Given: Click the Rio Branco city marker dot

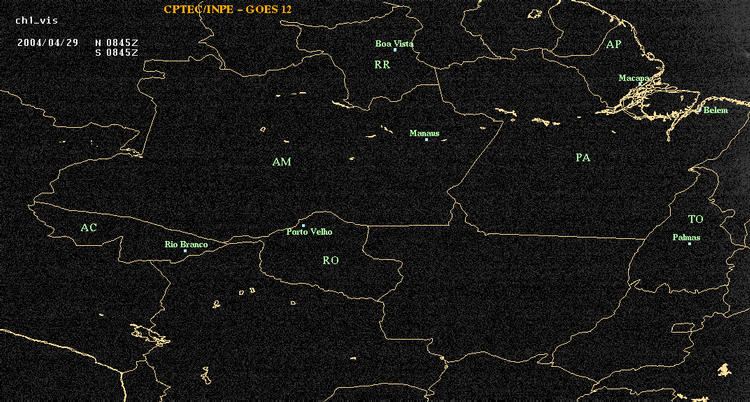Looking at the screenshot, I should pos(185,251).
